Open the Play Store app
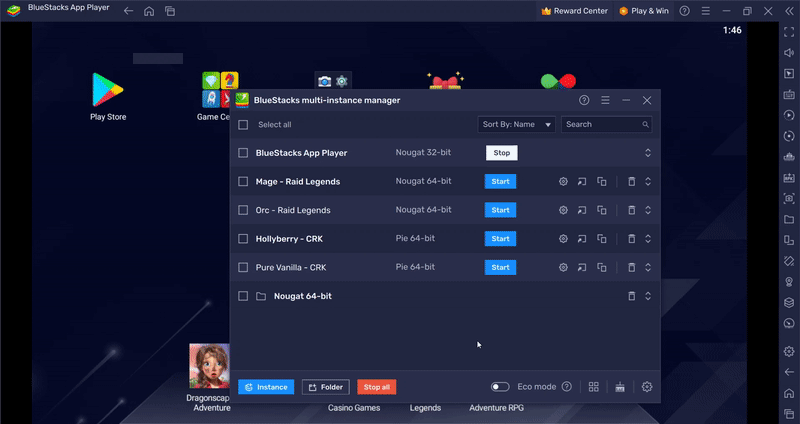This screenshot has width=800, height=424. click(x=108, y=96)
